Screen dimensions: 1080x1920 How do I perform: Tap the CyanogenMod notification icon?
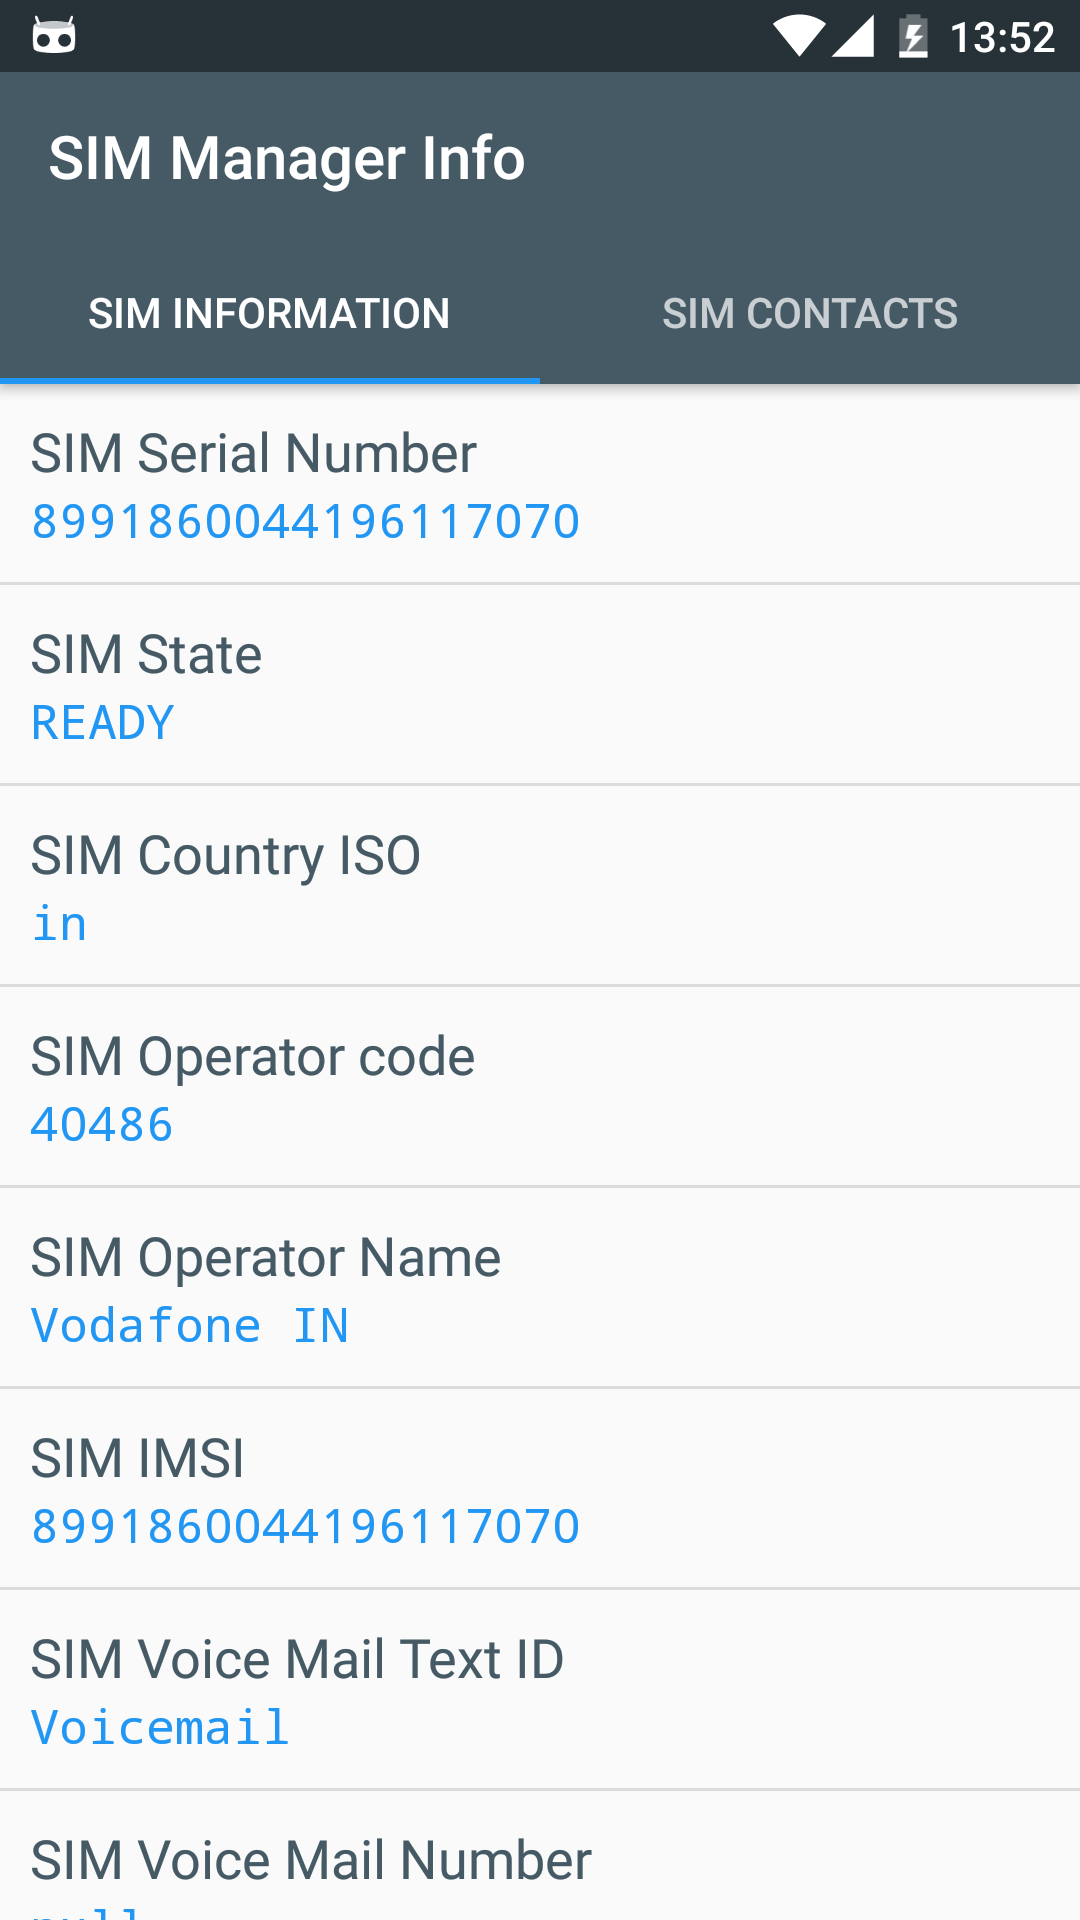[54, 37]
